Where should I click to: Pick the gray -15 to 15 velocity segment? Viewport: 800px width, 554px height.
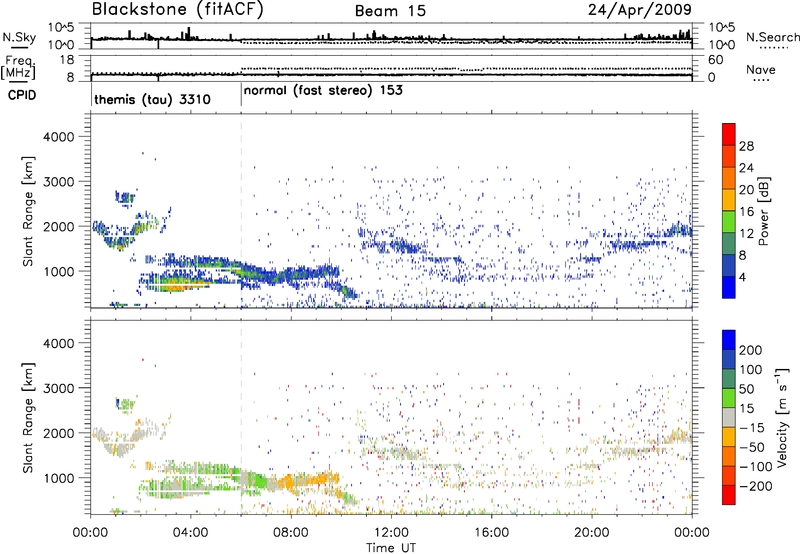point(729,418)
